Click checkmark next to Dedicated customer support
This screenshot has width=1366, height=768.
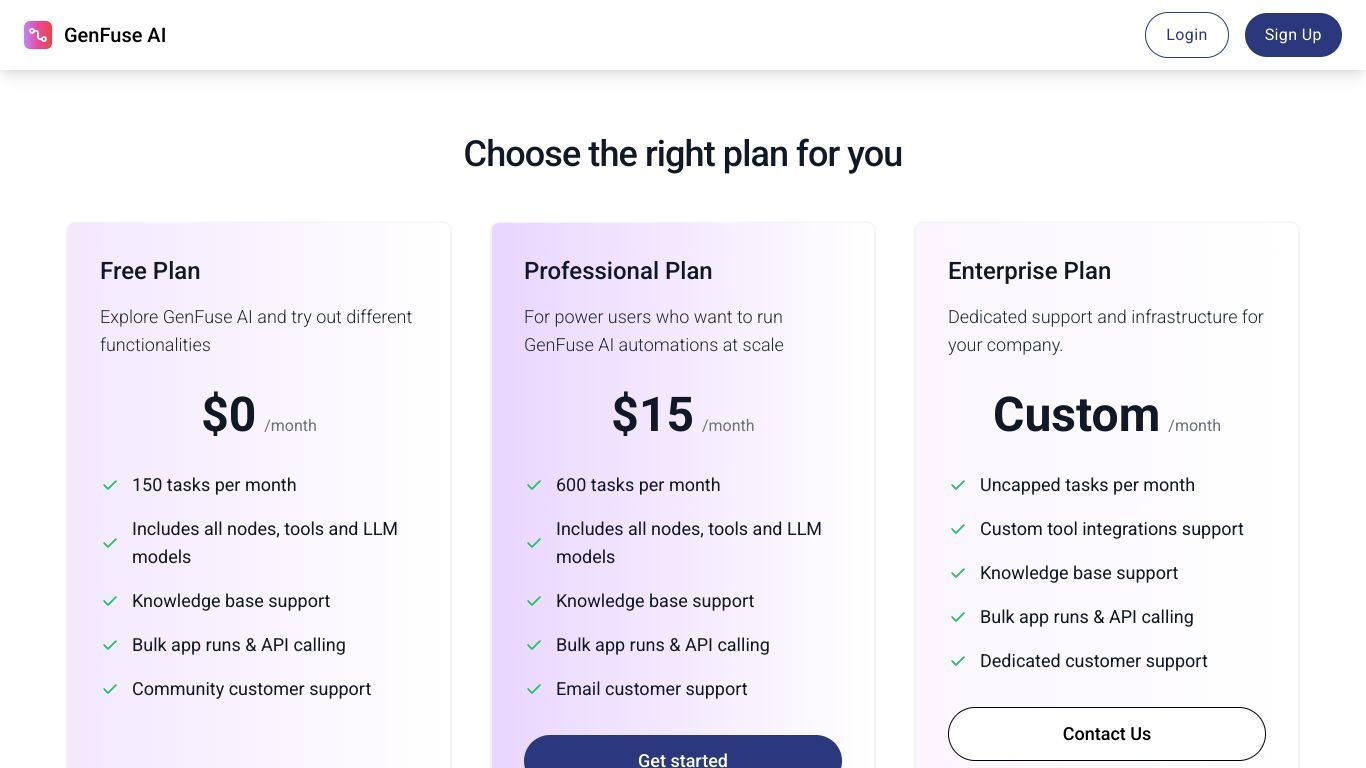(x=958, y=661)
